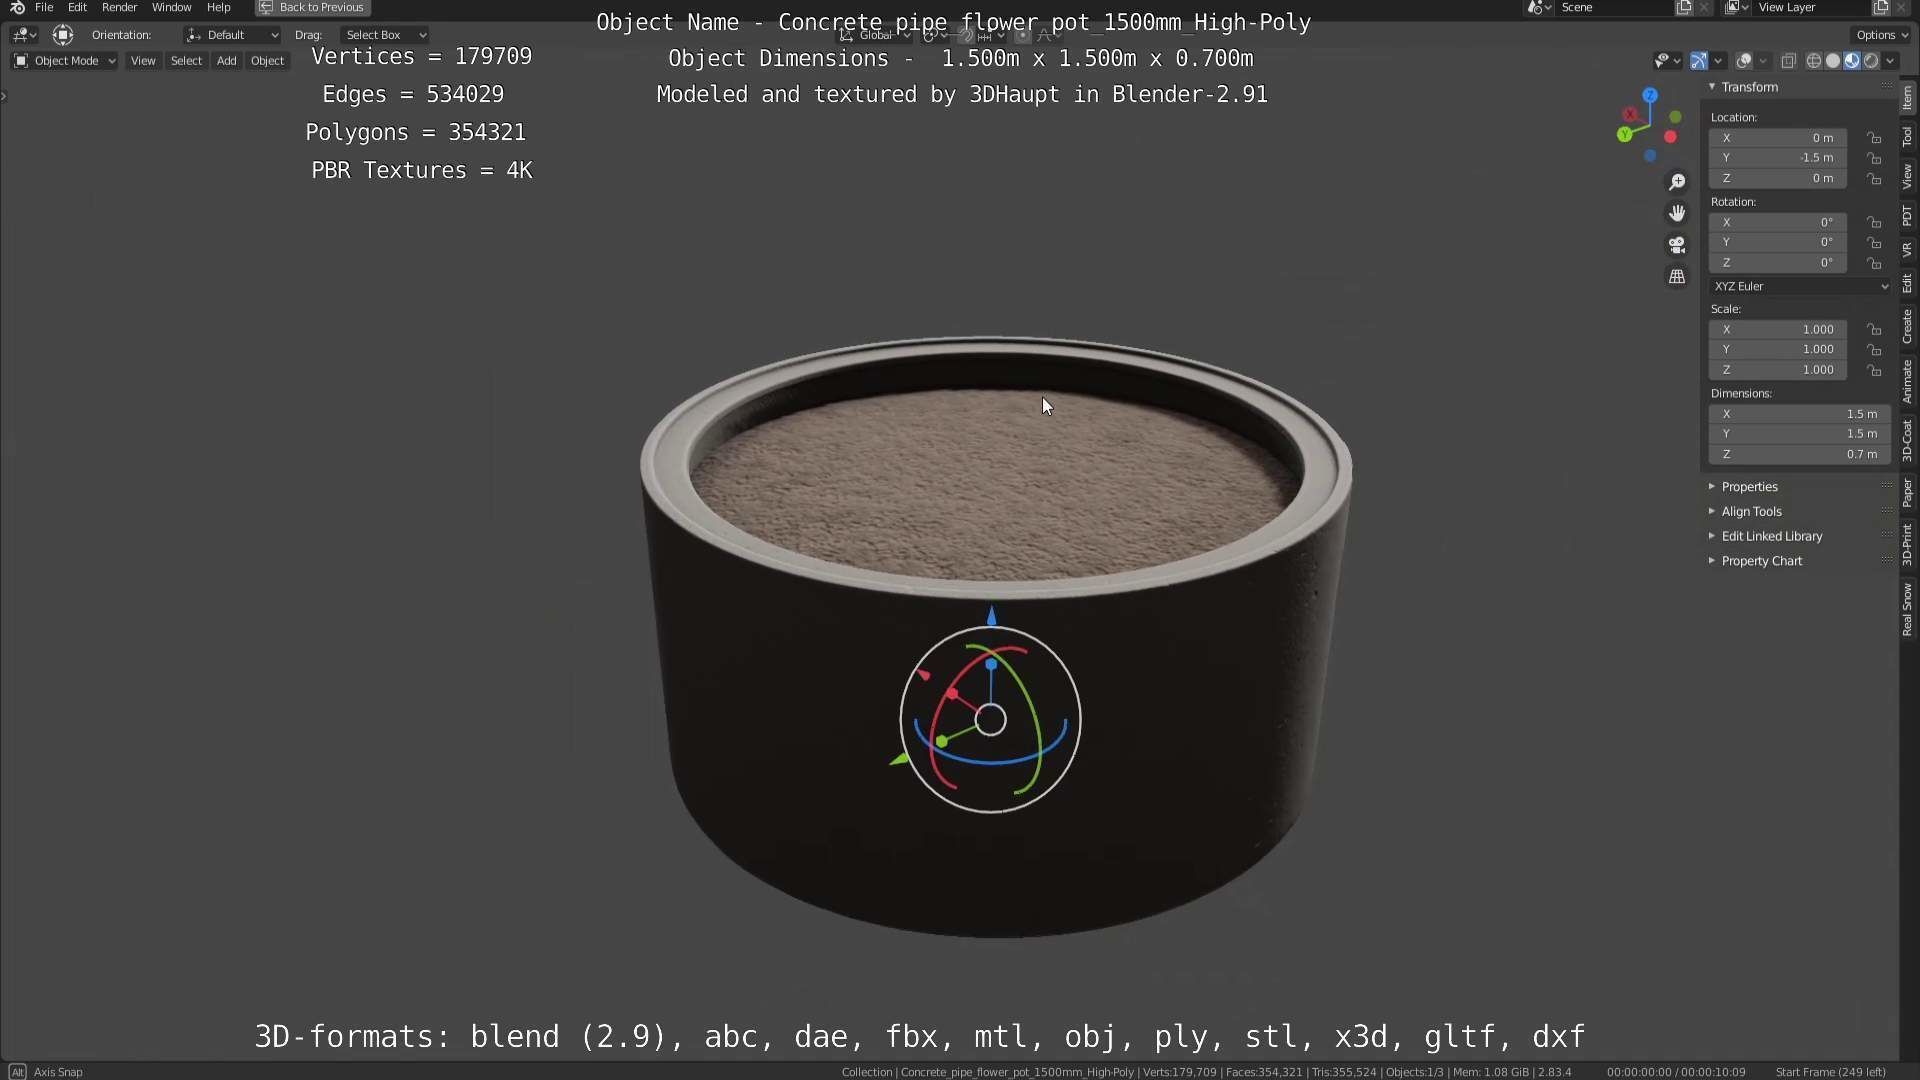Screen dimensions: 1920x1080
Task: Click the blue Z arrow of rotate gizmo
Action: pos(991,616)
